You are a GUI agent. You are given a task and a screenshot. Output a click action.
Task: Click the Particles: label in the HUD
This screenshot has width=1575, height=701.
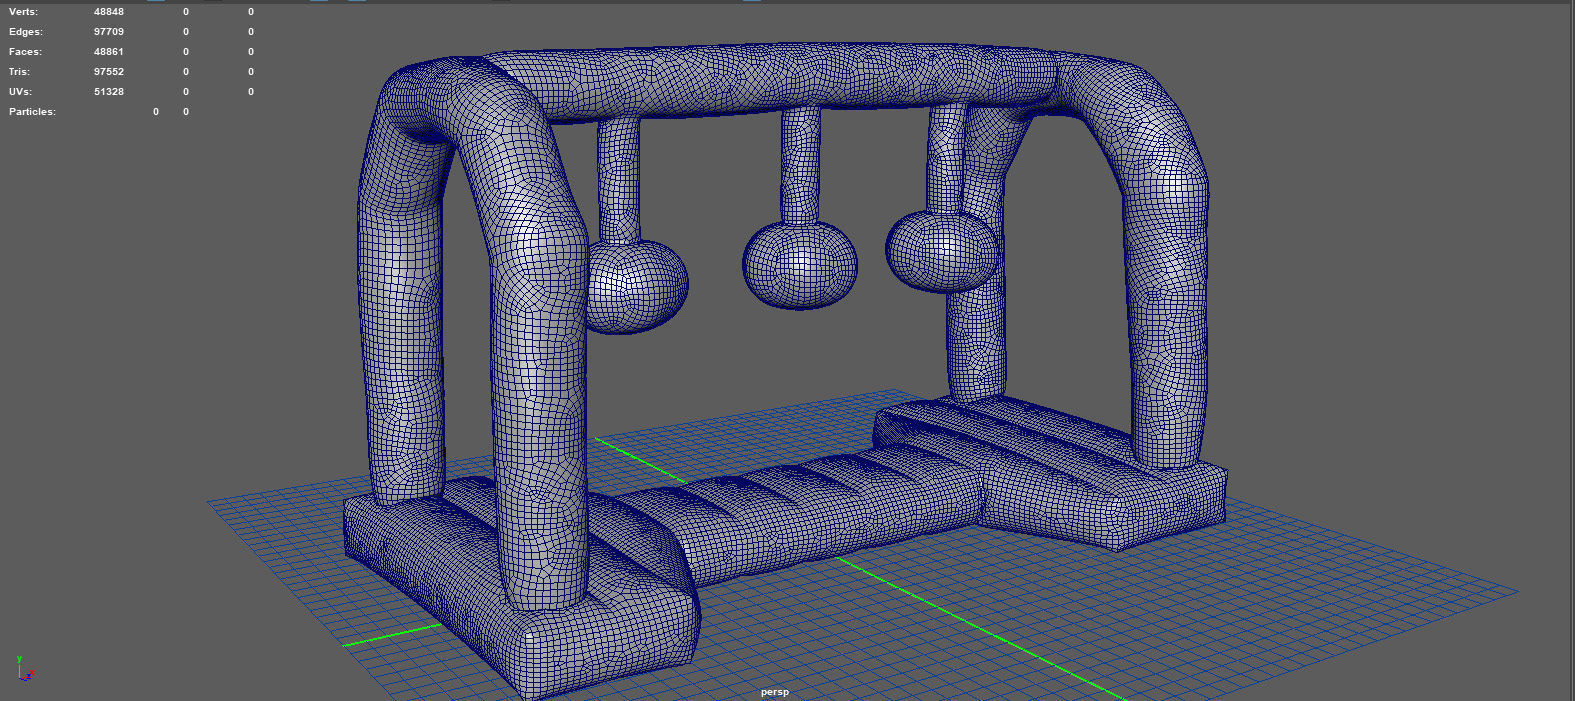(x=32, y=112)
